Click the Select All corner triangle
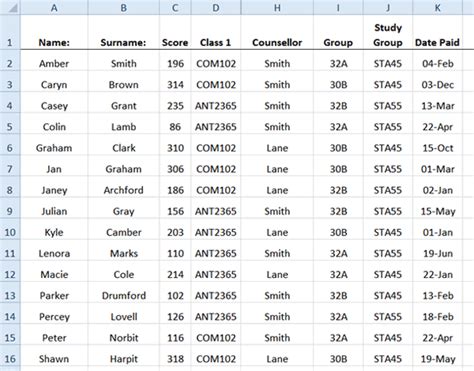Image resolution: width=474 pixels, height=371 pixels. [x=13, y=8]
